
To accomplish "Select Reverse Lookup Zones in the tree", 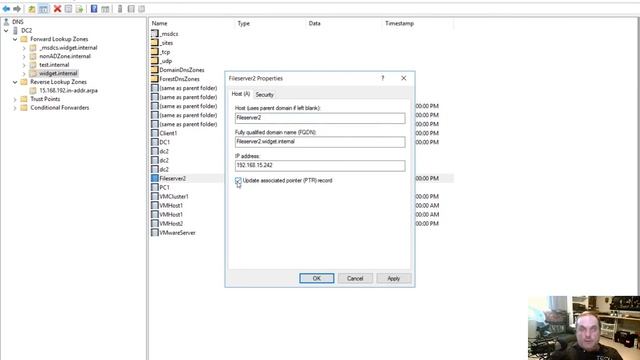I will [58, 82].
